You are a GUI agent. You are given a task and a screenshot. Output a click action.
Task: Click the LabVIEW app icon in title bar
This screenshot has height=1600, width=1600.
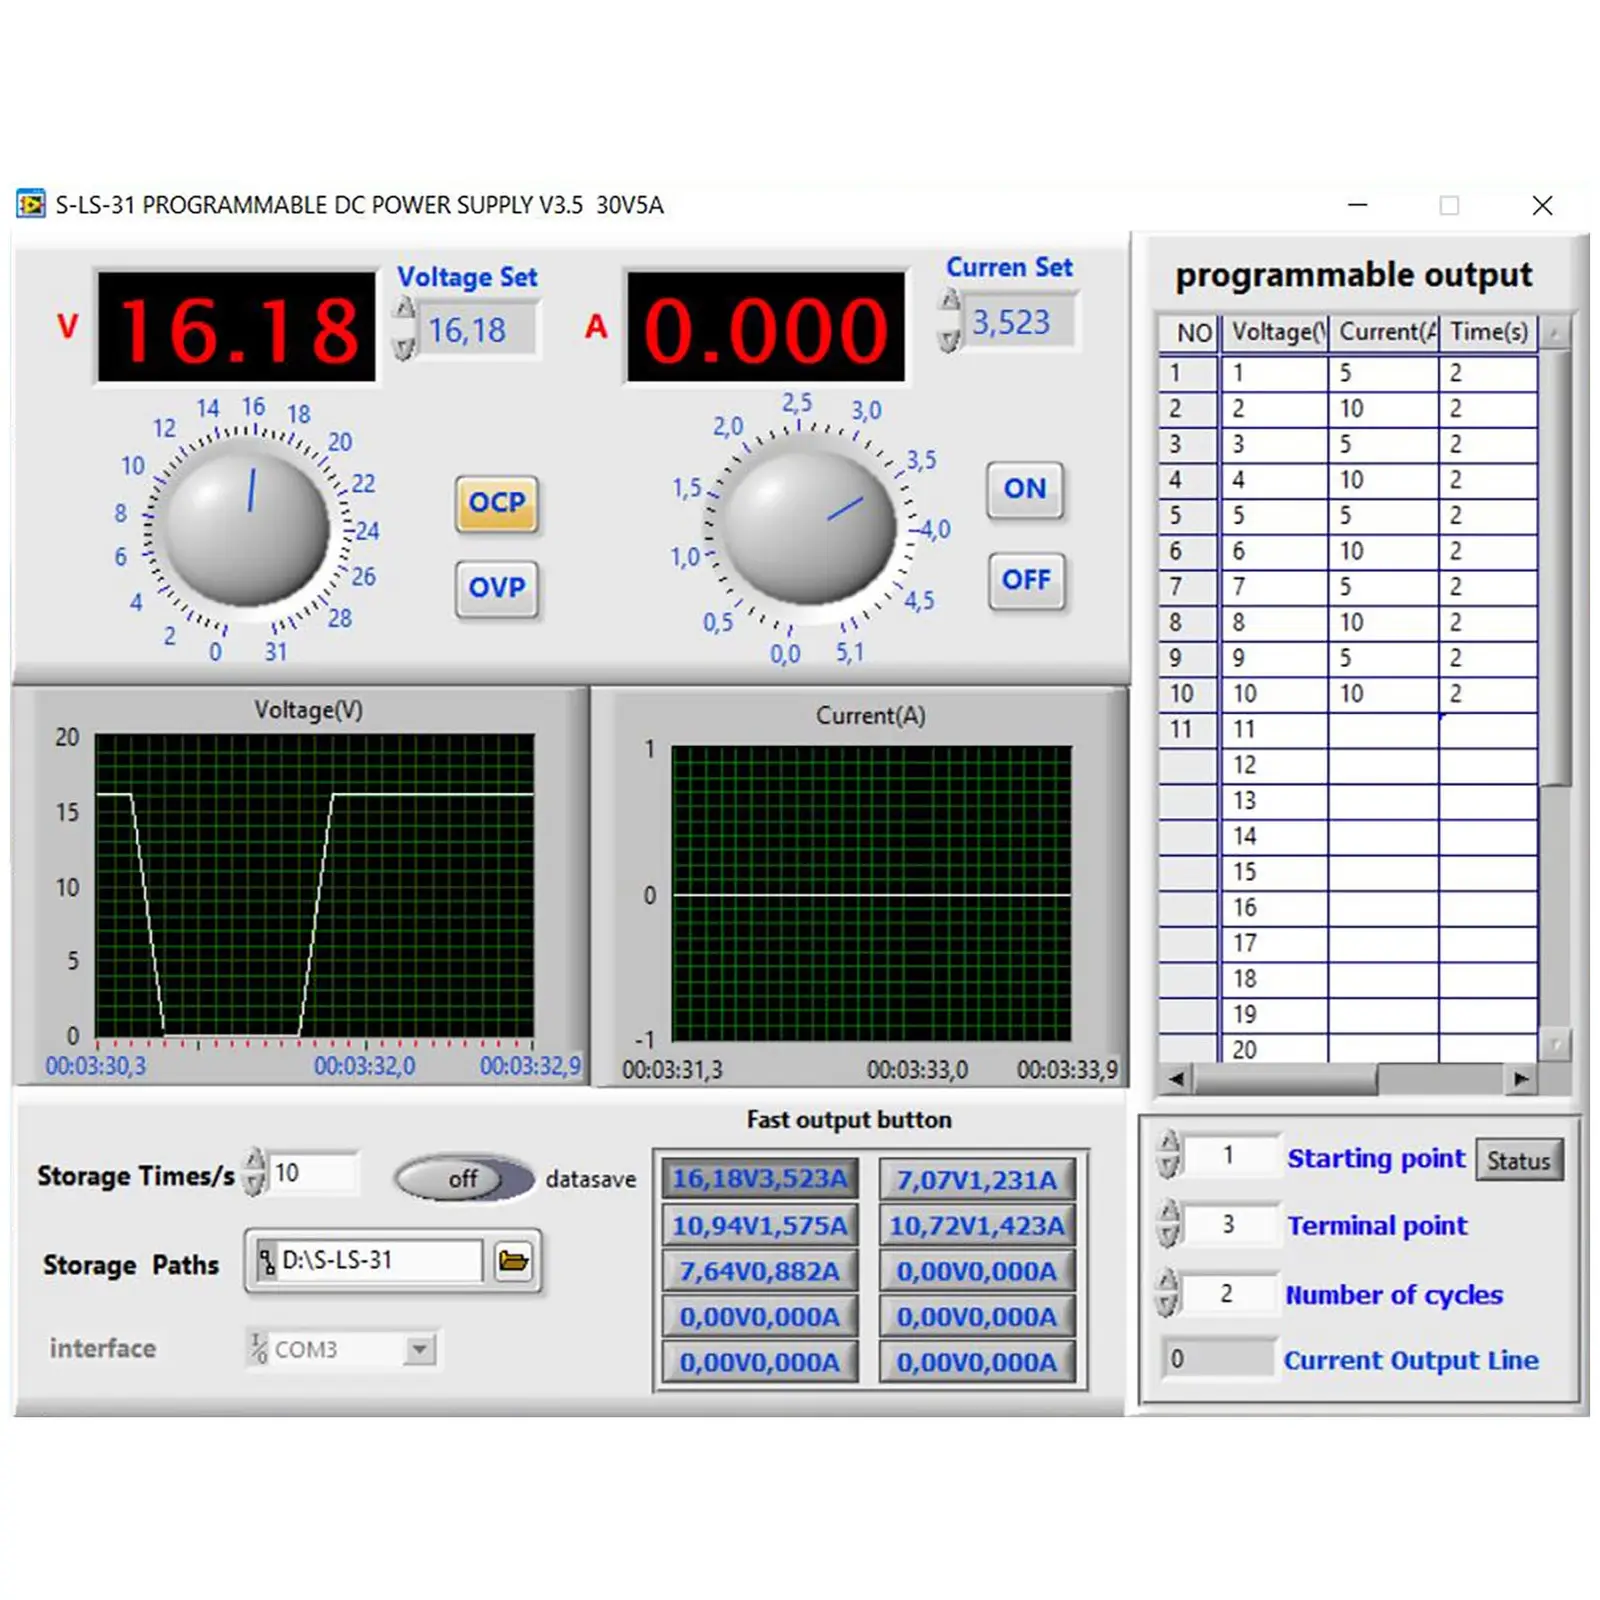[x=31, y=205]
